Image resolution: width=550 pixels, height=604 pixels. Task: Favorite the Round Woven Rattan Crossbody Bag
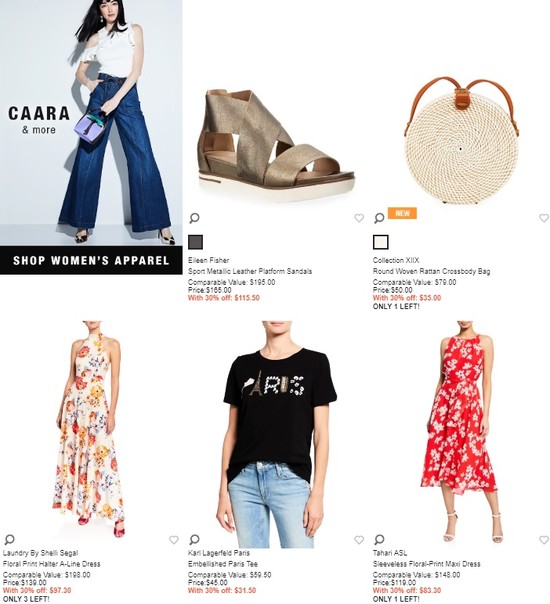pyautogui.click(x=544, y=218)
